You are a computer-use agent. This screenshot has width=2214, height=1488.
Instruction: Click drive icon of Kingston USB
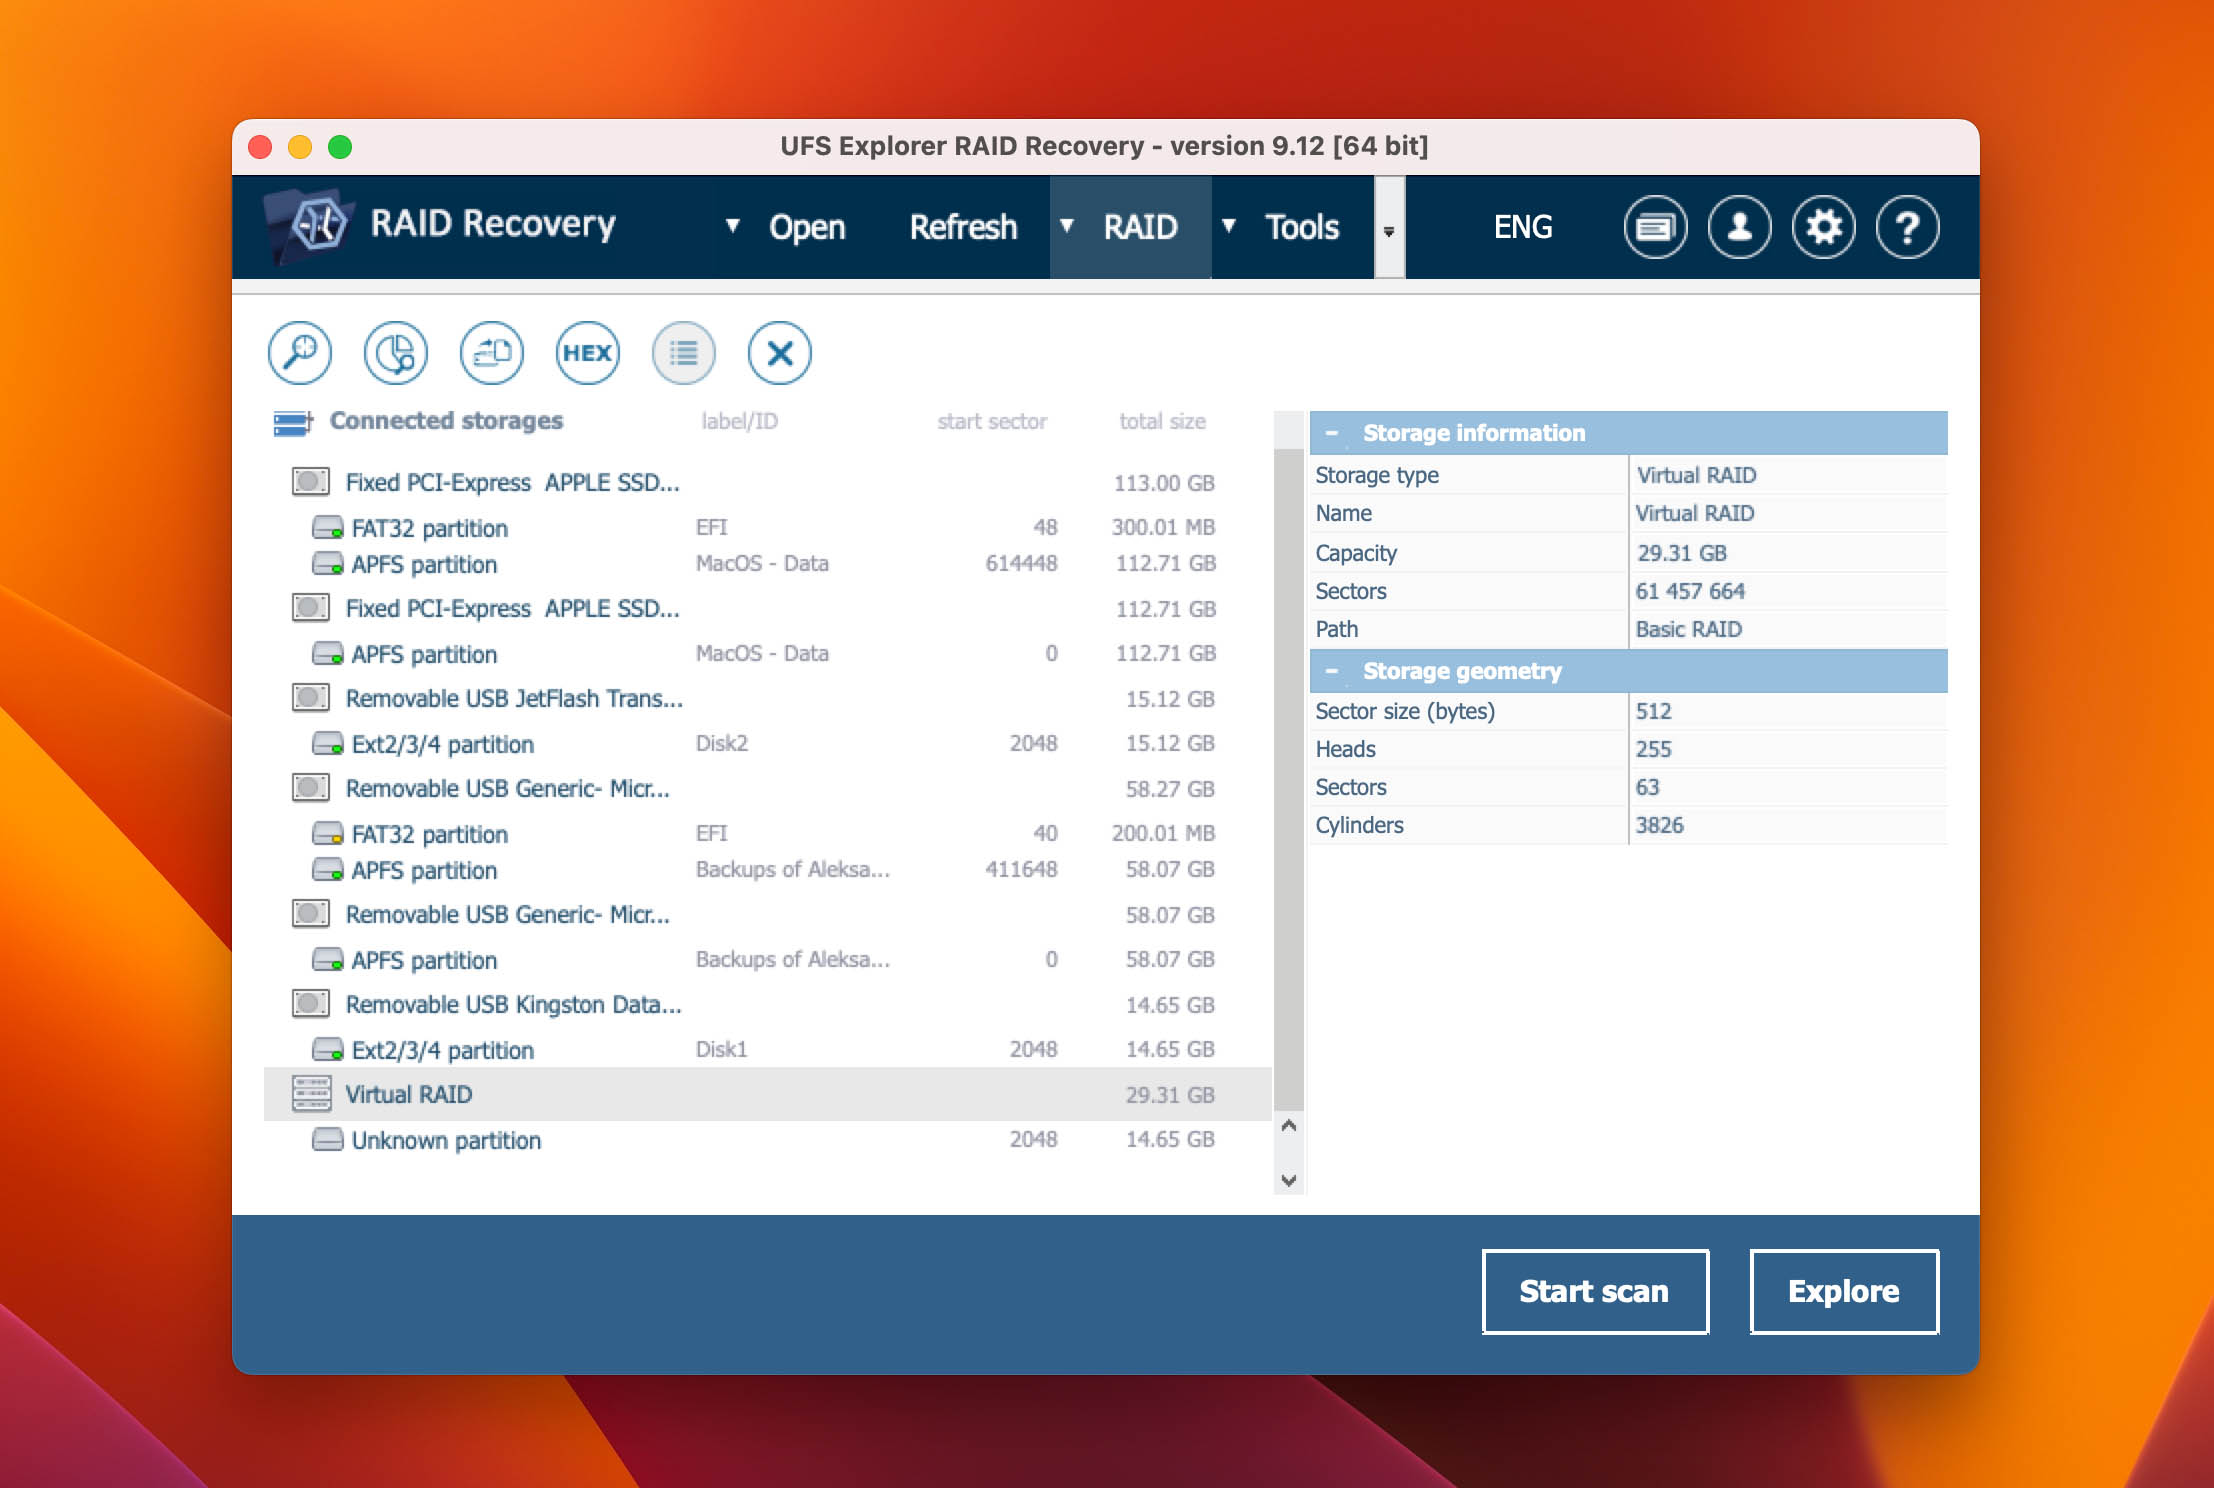pos(310,1004)
